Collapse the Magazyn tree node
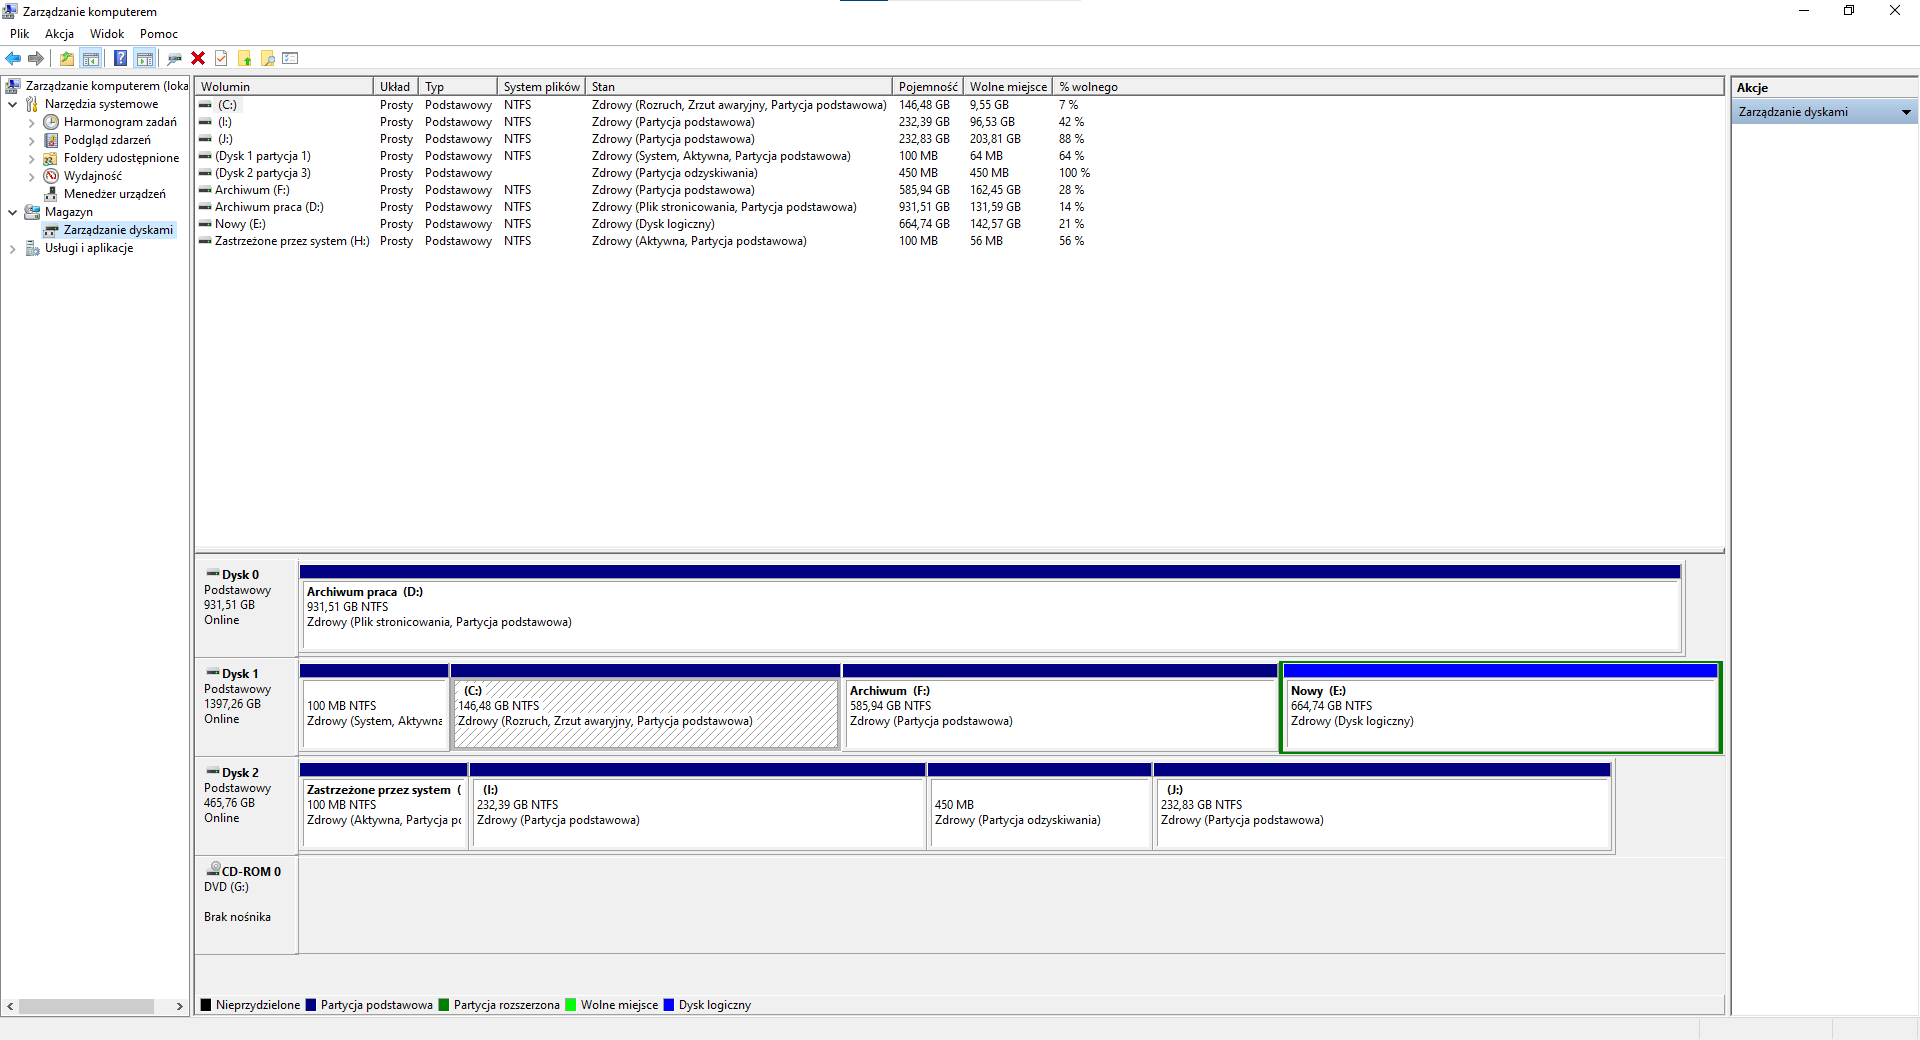Image resolution: width=1920 pixels, height=1040 pixels. pos(12,212)
